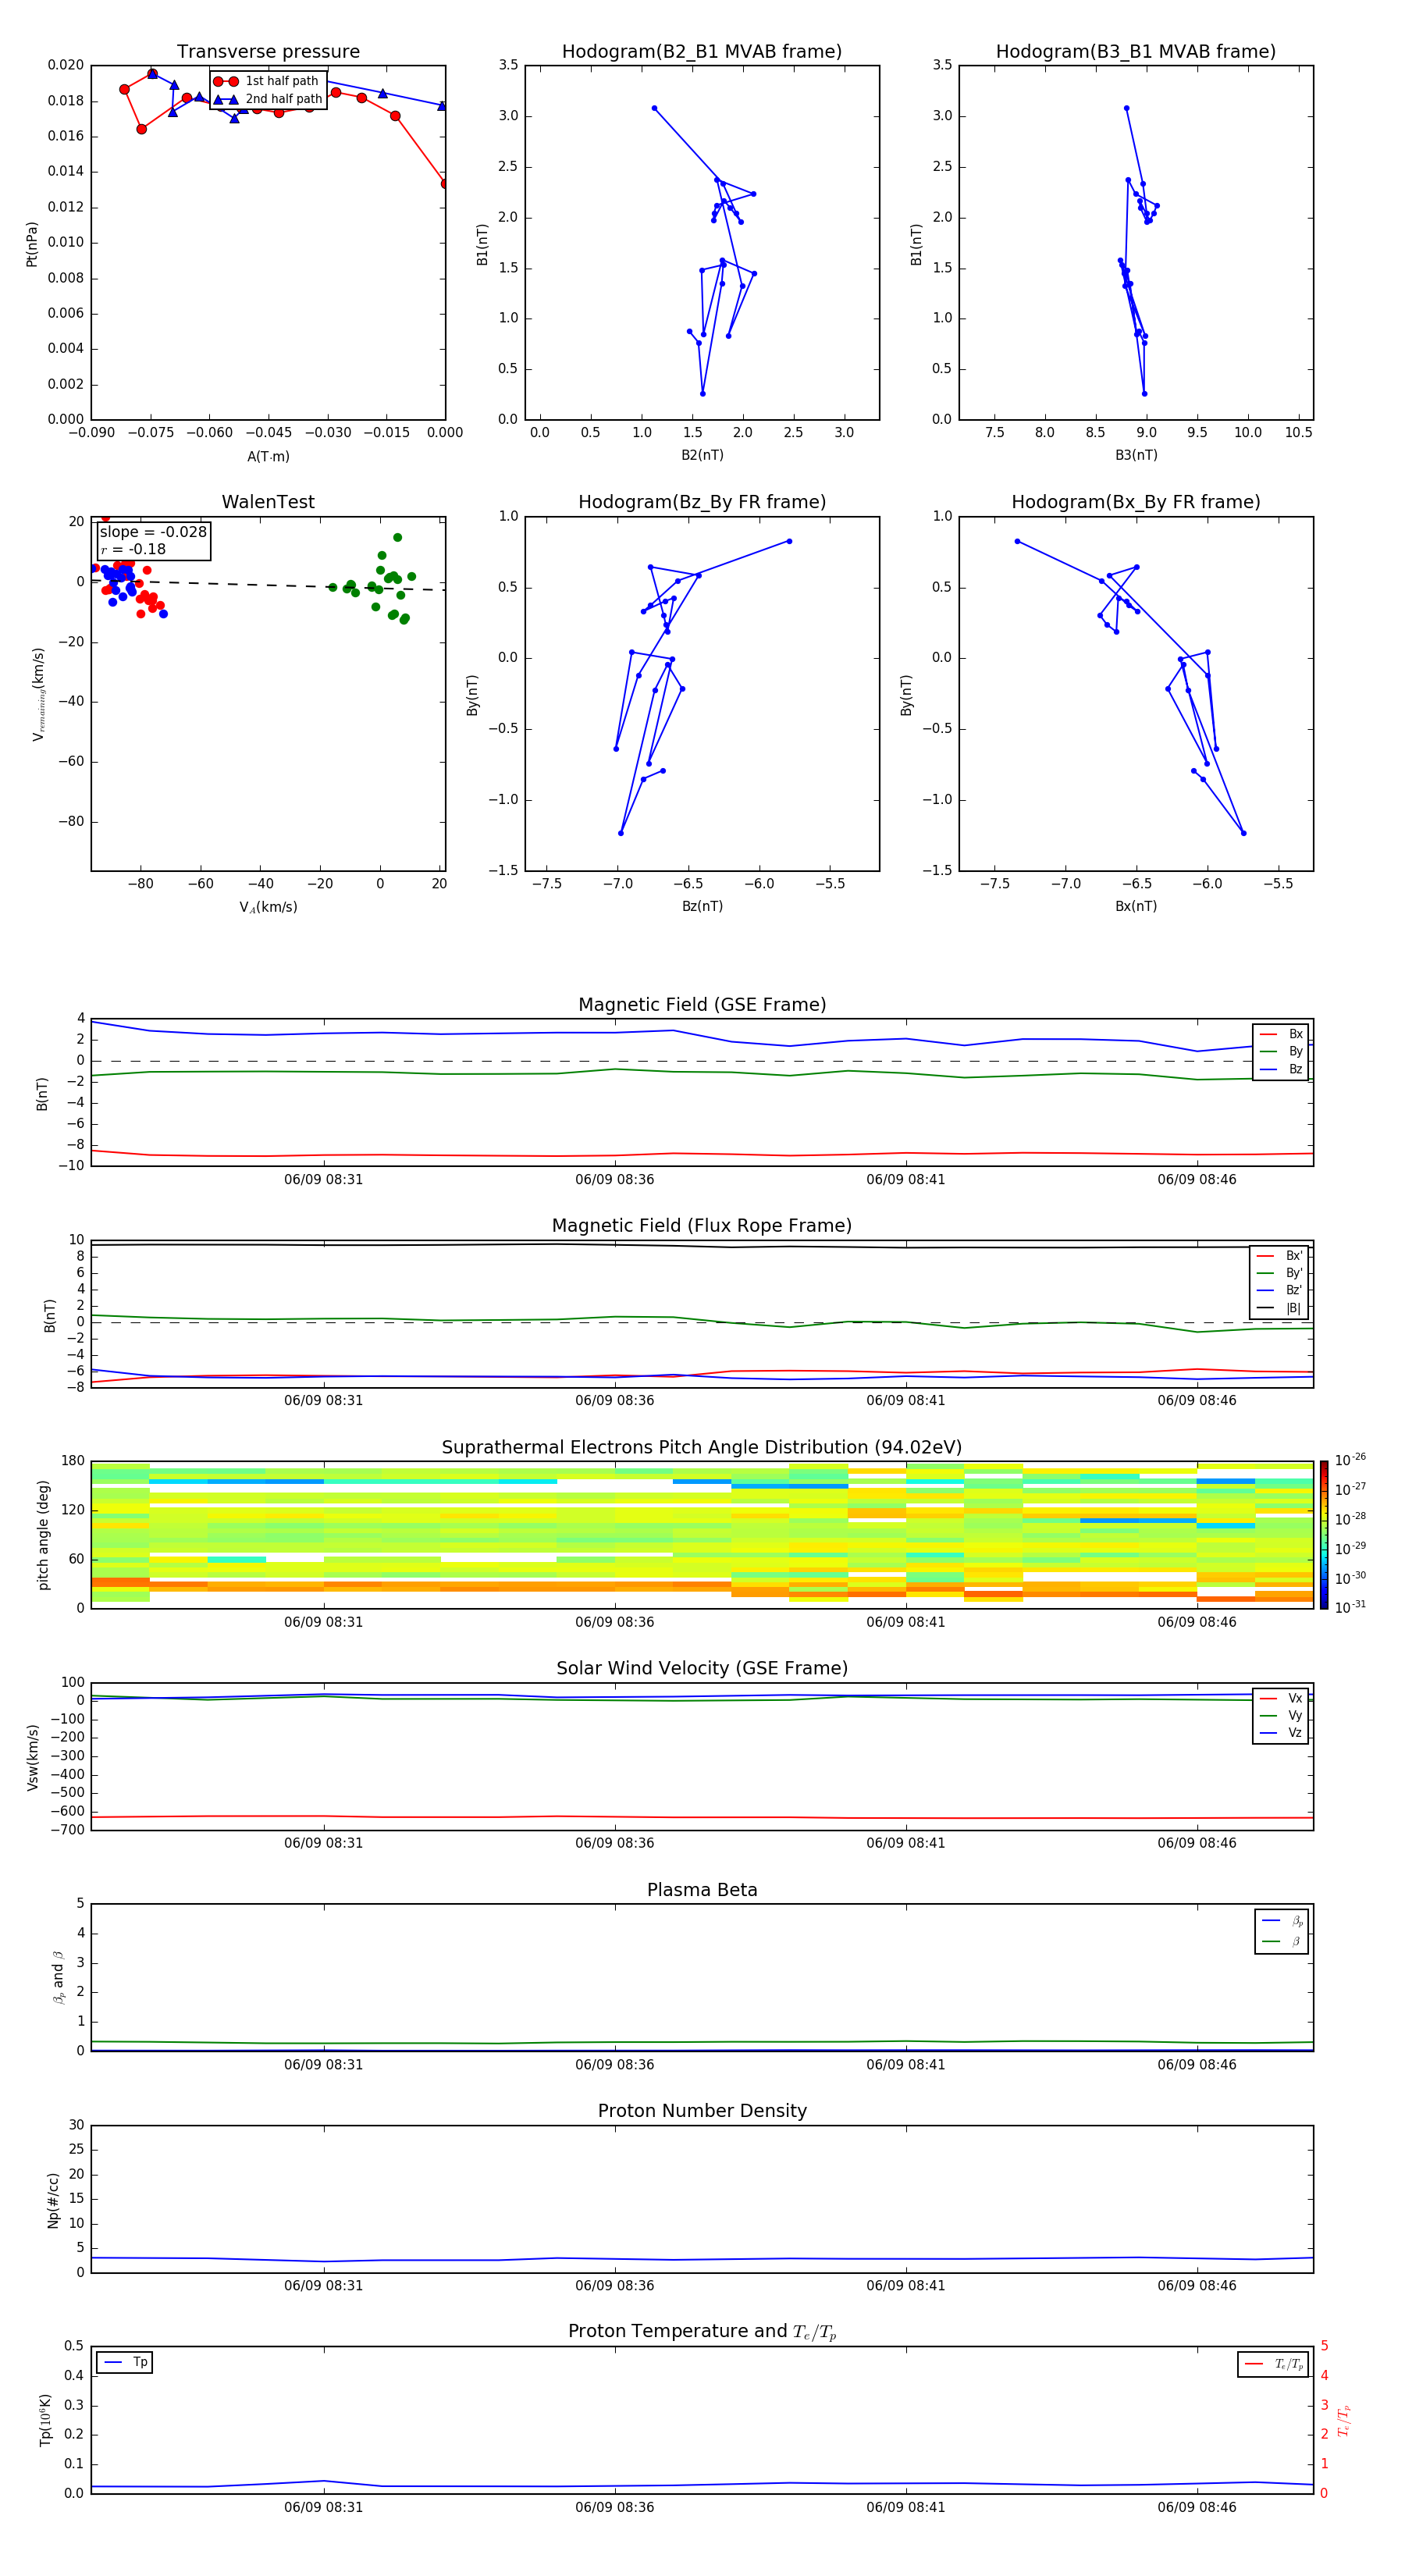Select the Vz legend entry in solar wind panel

coord(1281,1732)
